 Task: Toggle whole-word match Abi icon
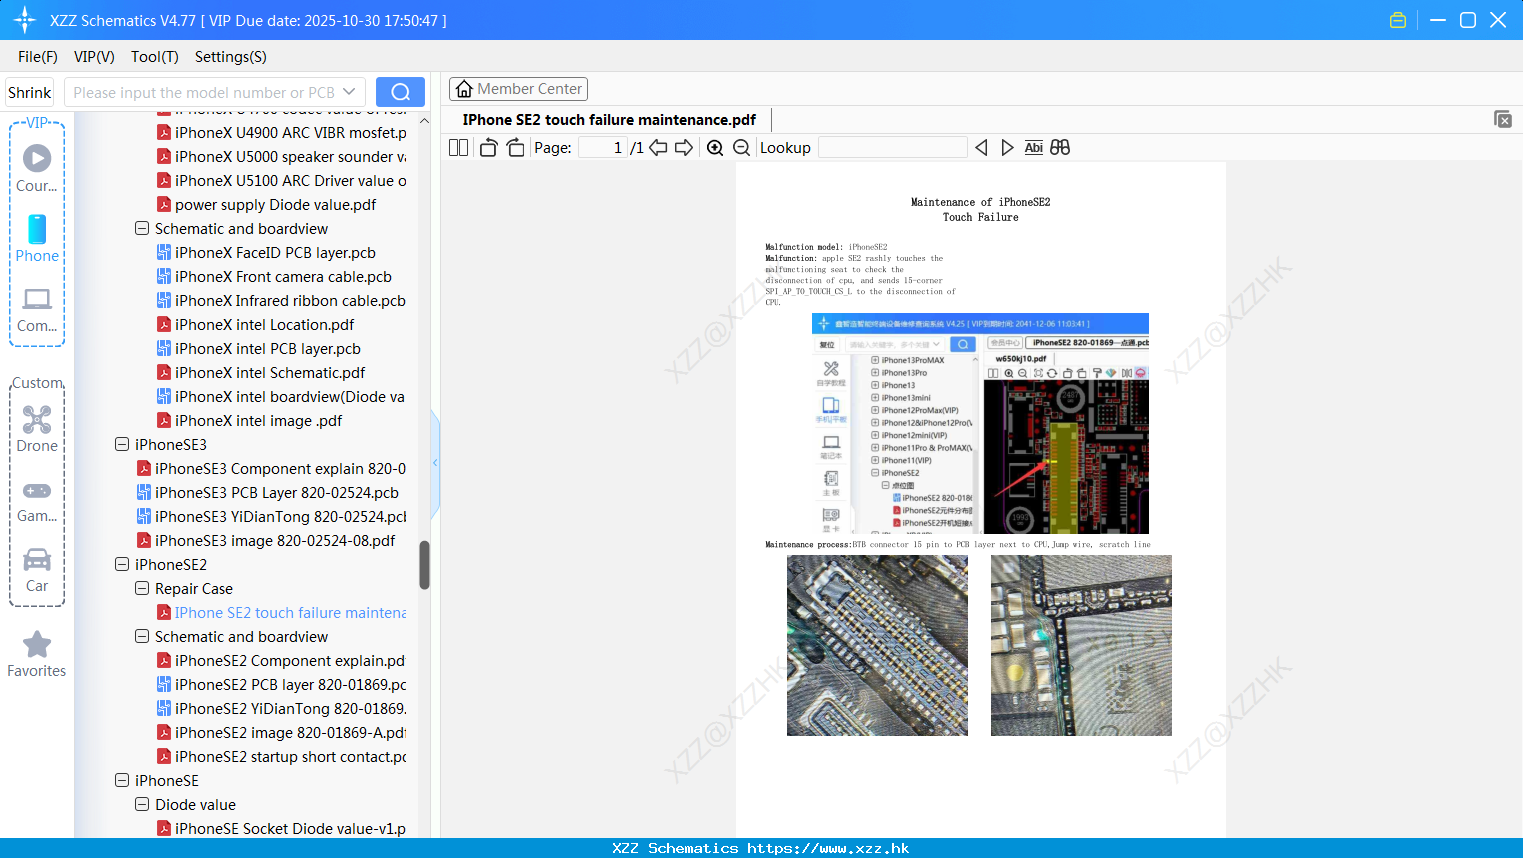pos(1034,148)
